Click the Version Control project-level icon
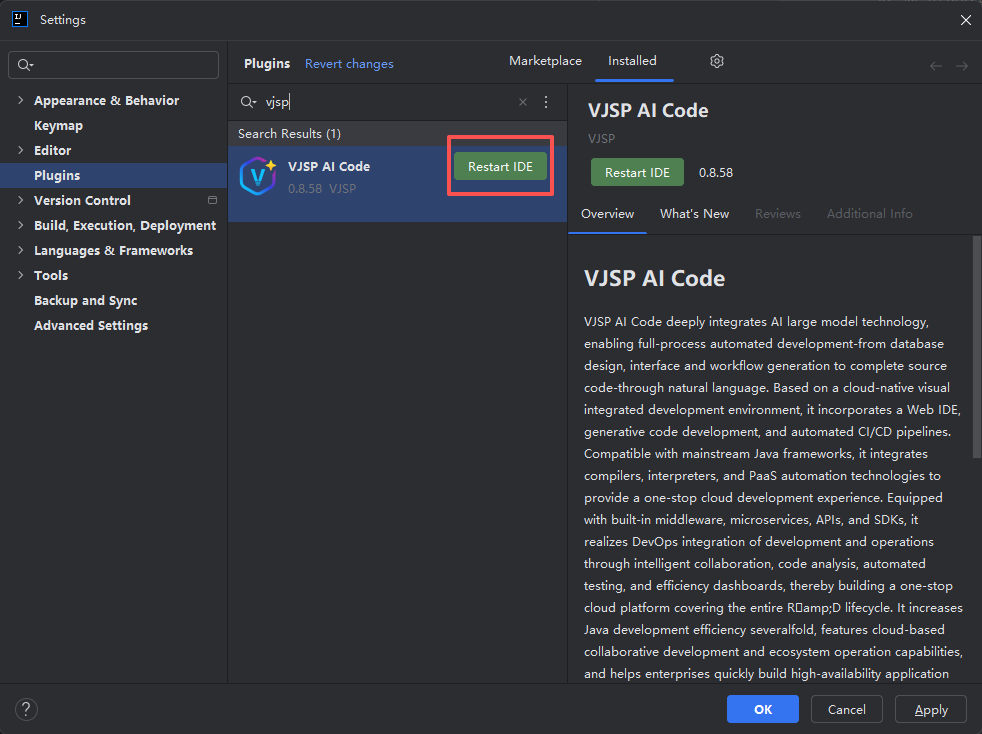Screen dimensions: 982x734 coord(212,200)
